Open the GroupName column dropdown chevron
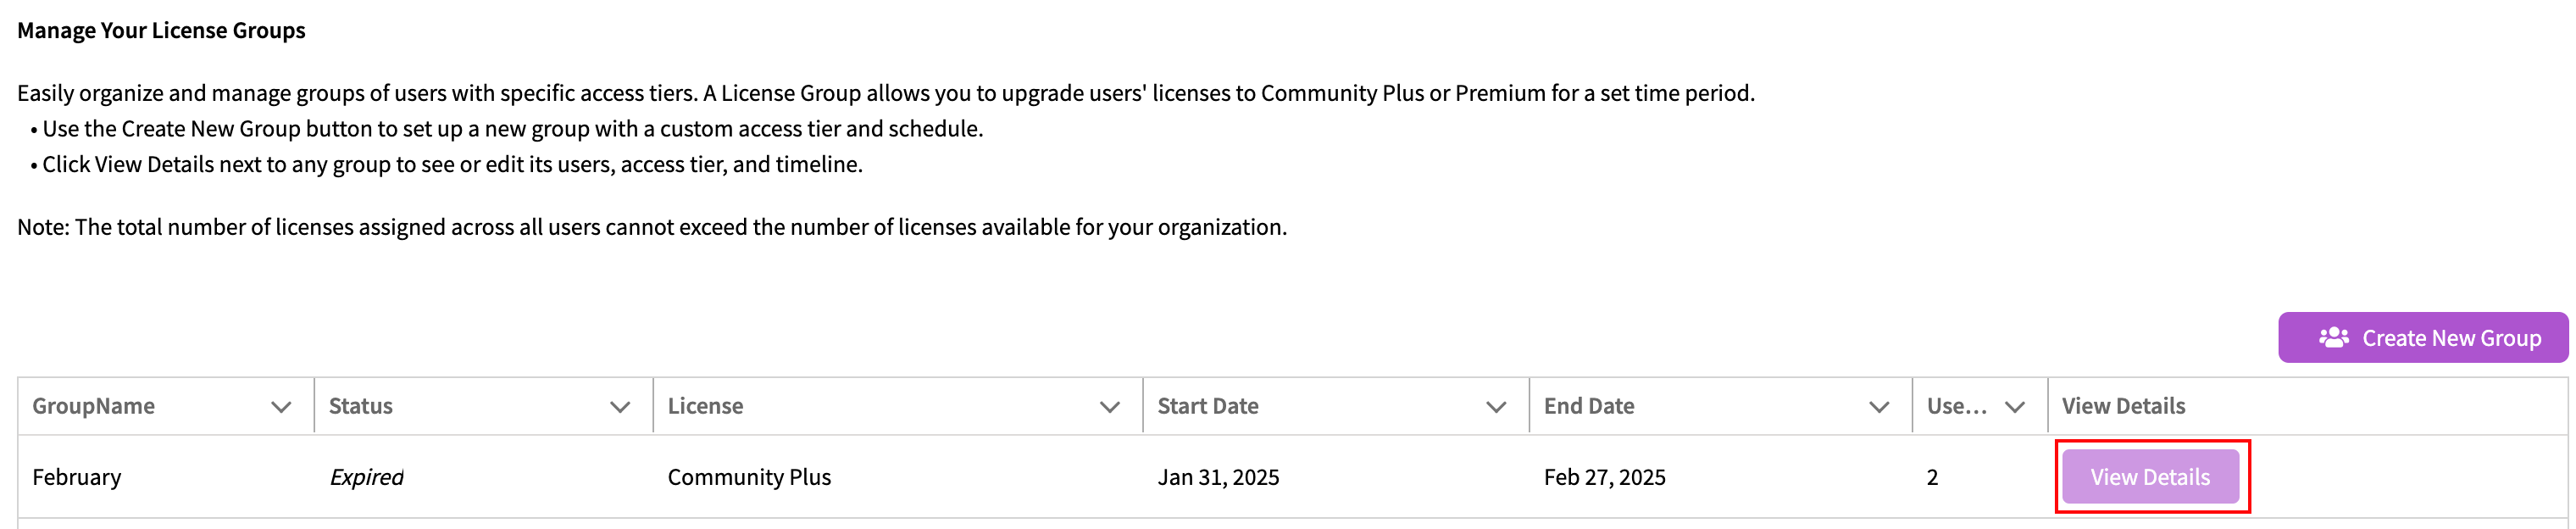This screenshot has height=529, width=2576. (x=281, y=407)
